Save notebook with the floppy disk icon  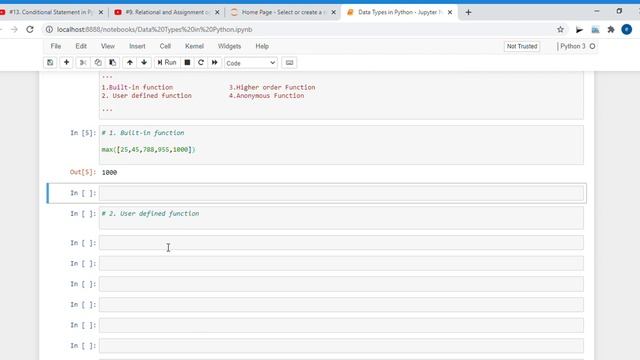coord(50,62)
